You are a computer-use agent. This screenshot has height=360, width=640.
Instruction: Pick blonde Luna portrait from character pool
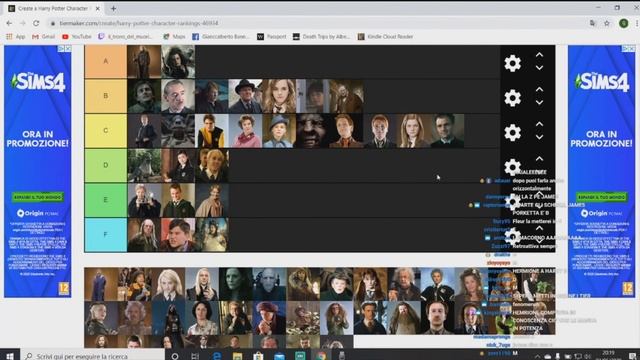168,284
